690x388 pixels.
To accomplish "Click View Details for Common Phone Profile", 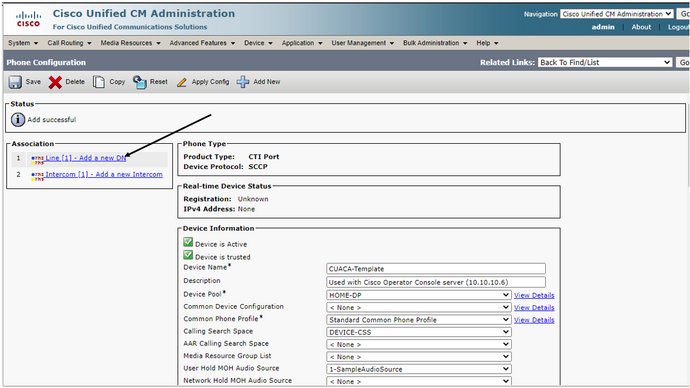I will click(x=534, y=320).
